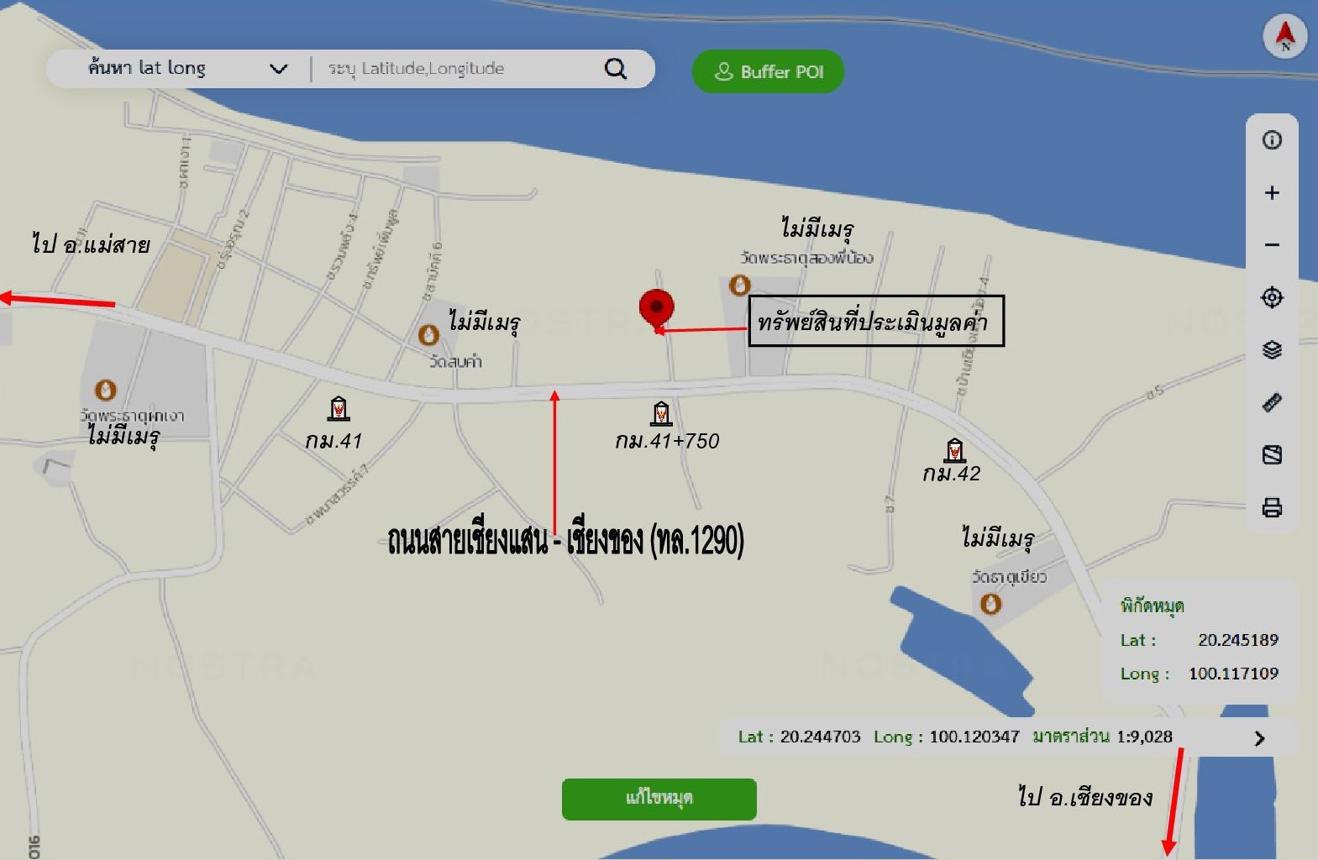Click the Buffer POI button
The height and width of the screenshot is (860, 1318).
pos(768,72)
